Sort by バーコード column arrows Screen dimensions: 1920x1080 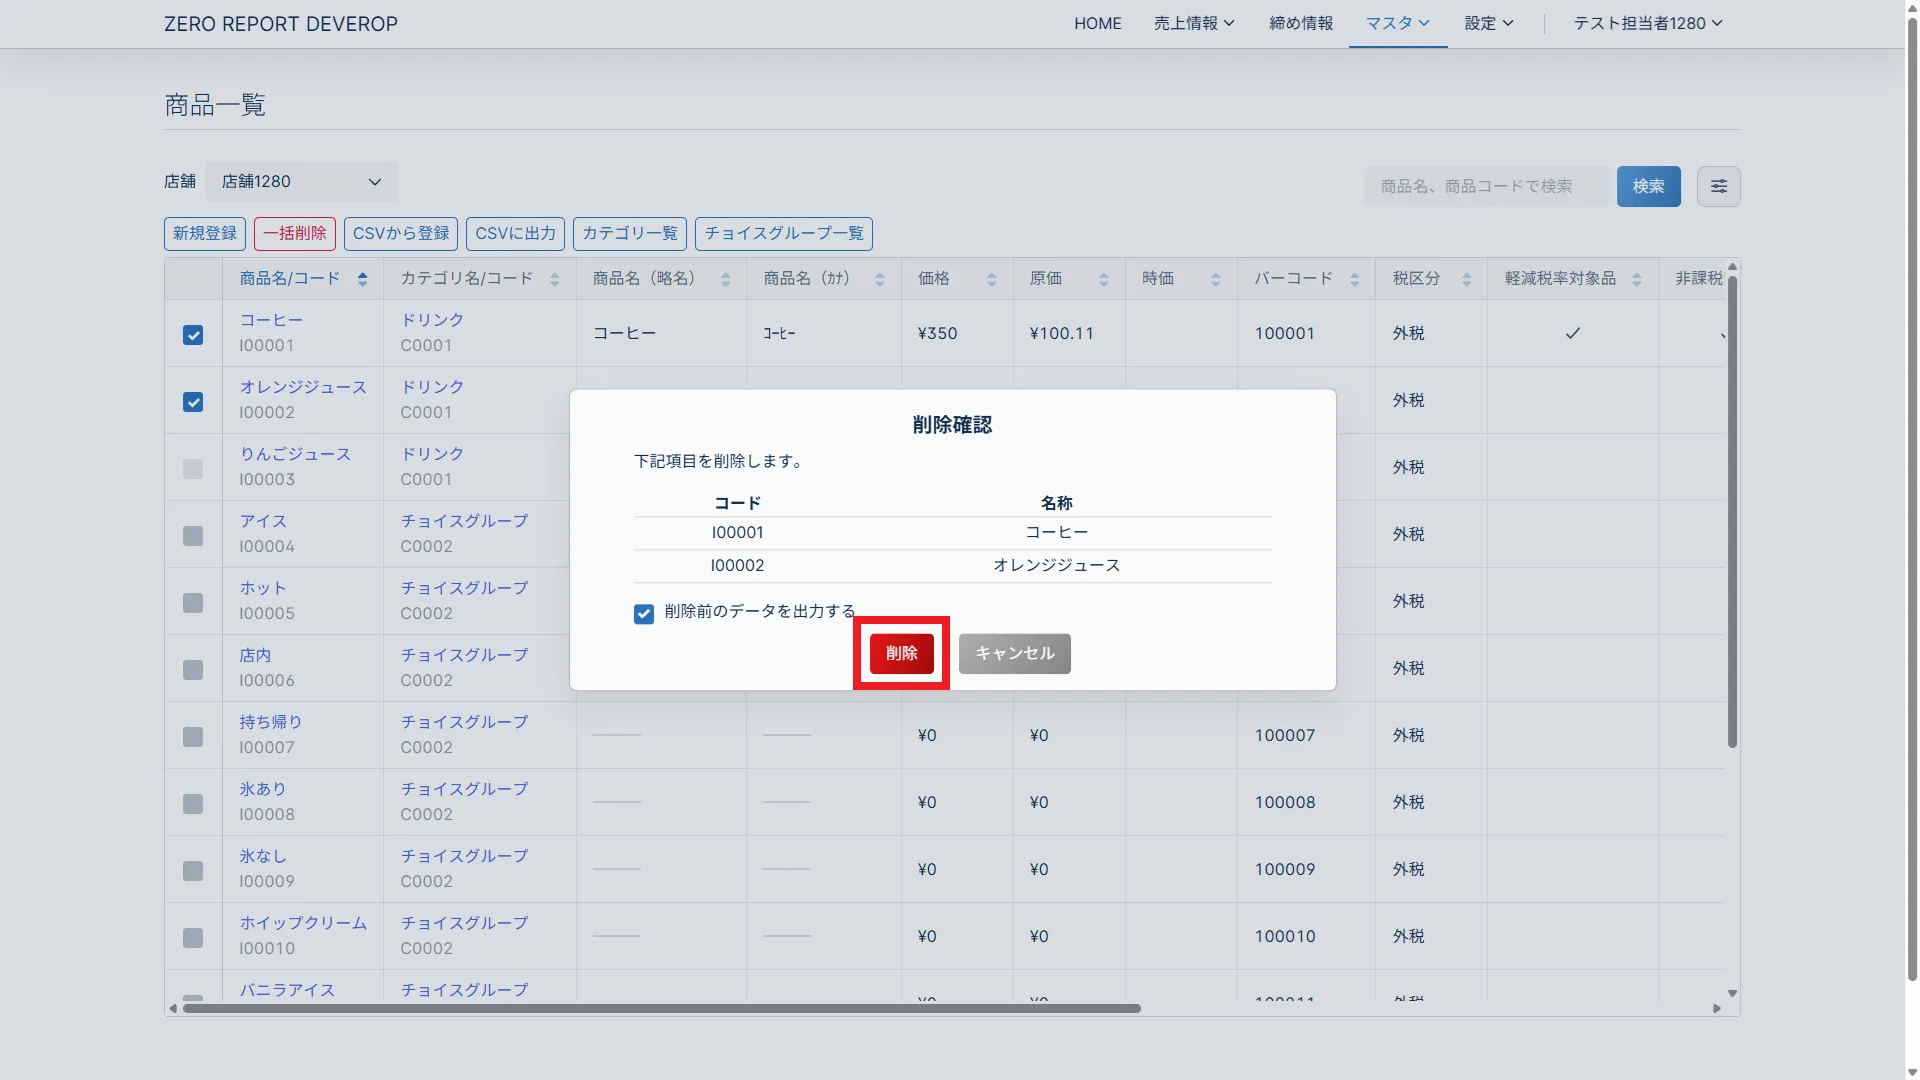point(1354,279)
